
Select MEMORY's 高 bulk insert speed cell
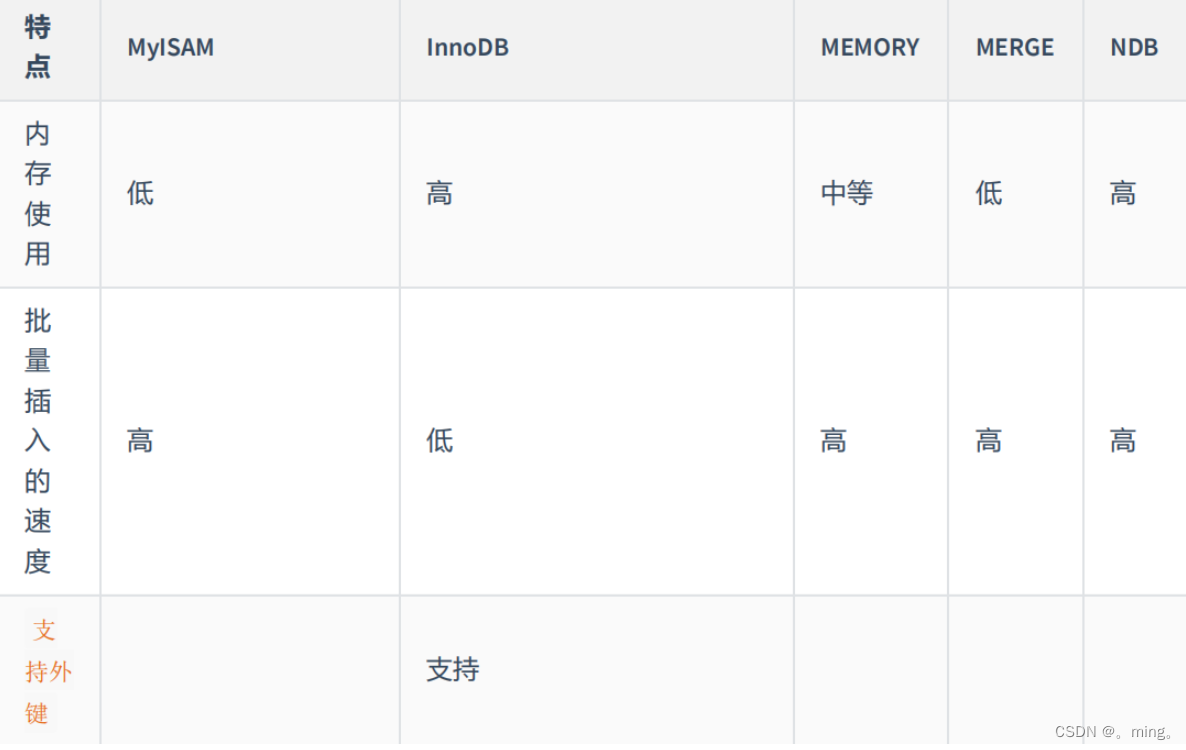834,441
